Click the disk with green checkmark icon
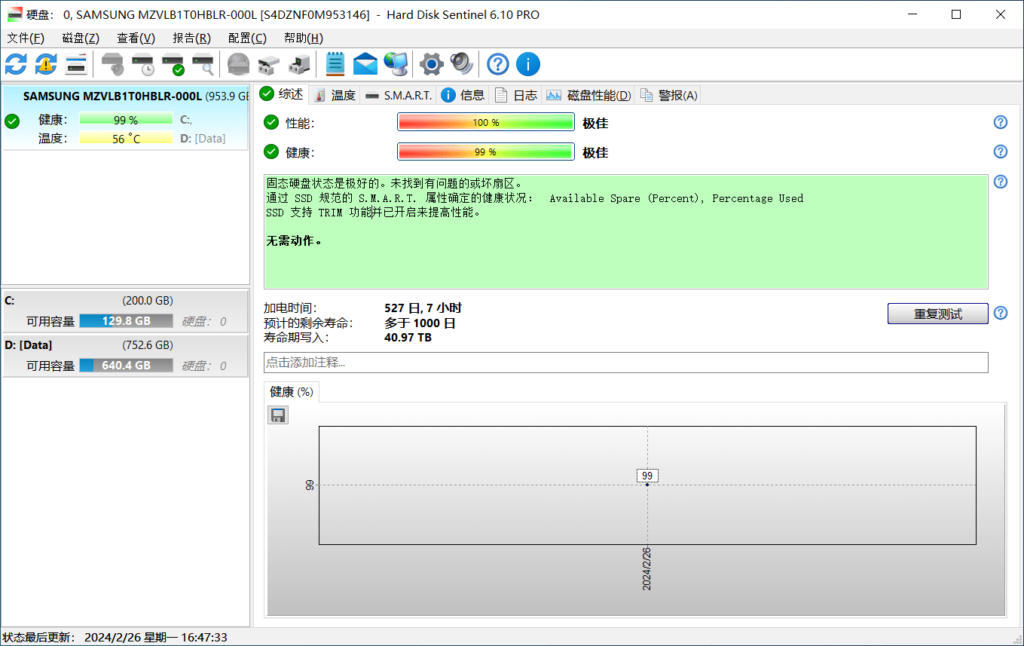The height and width of the screenshot is (646, 1024). coord(173,64)
